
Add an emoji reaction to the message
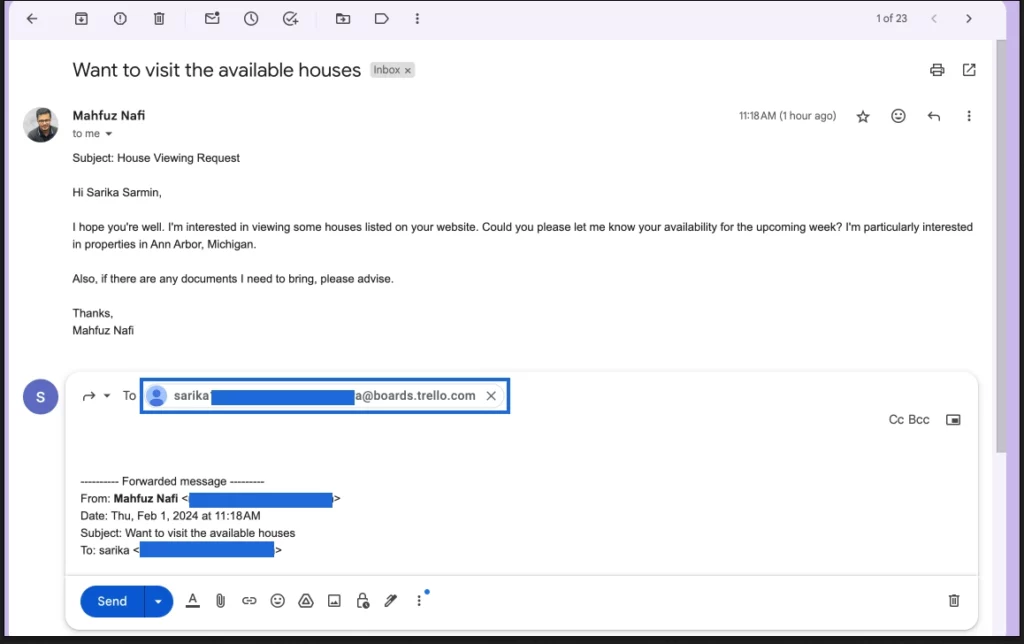coord(899,116)
